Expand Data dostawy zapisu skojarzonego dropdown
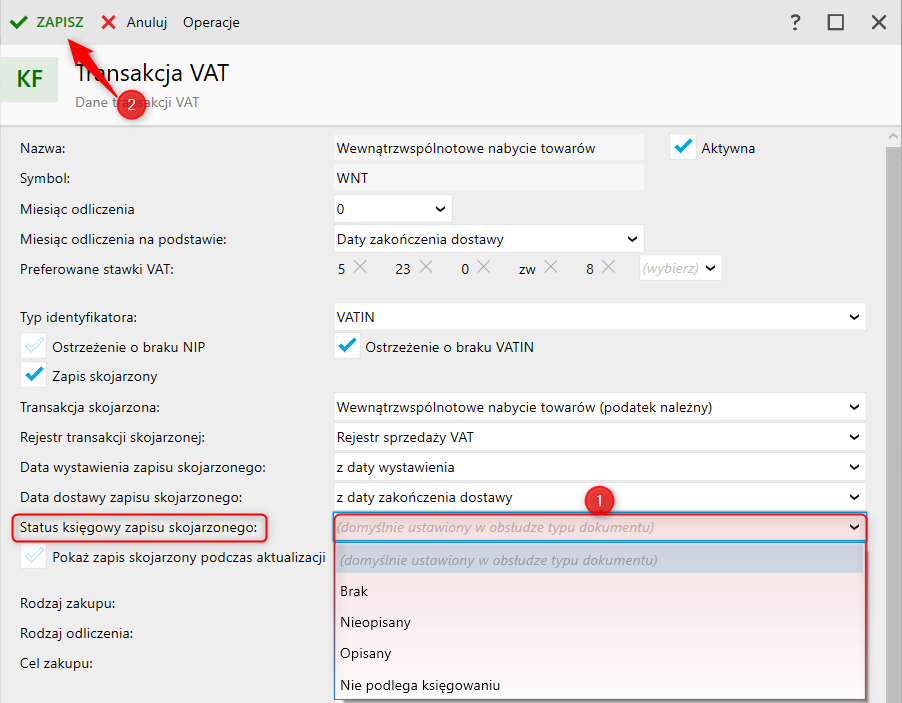The height and width of the screenshot is (703, 902). tap(599, 497)
